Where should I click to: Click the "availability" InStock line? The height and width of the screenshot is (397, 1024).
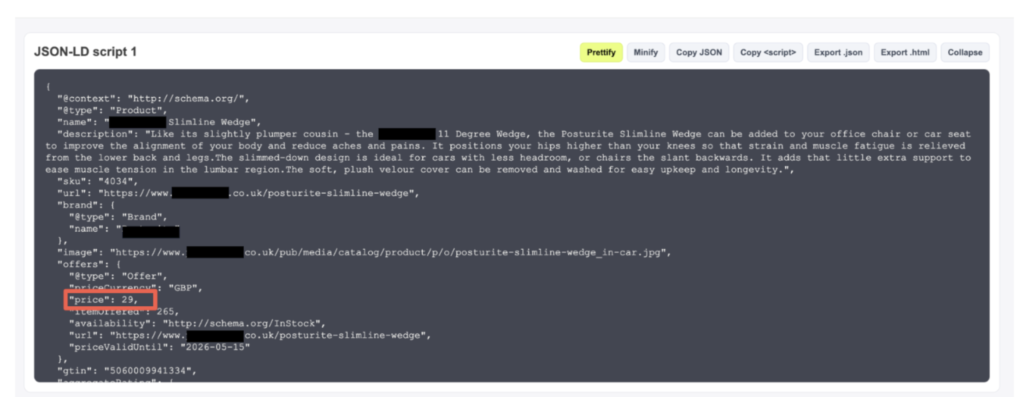click(197, 323)
